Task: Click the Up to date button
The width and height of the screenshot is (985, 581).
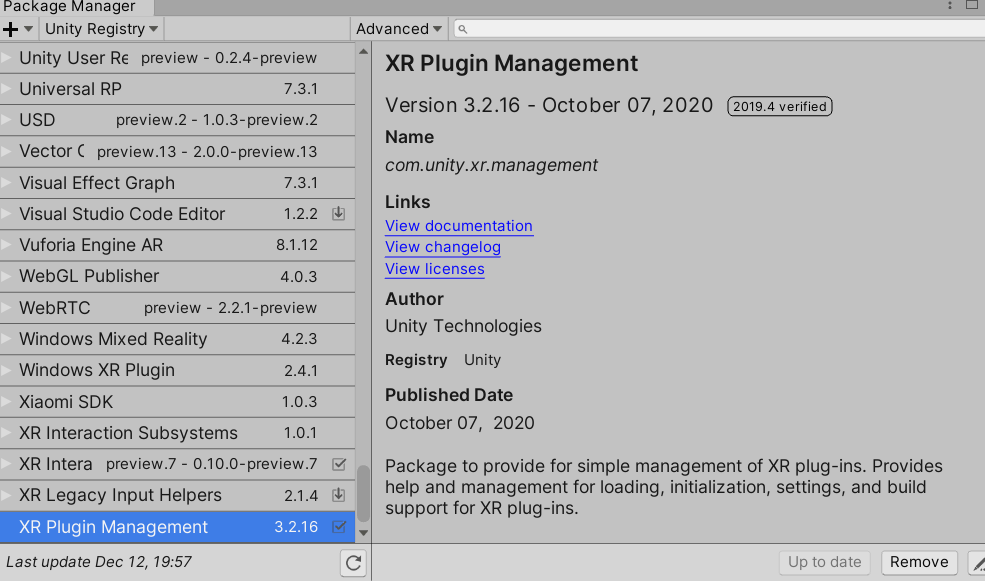Action: coord(824,562)
